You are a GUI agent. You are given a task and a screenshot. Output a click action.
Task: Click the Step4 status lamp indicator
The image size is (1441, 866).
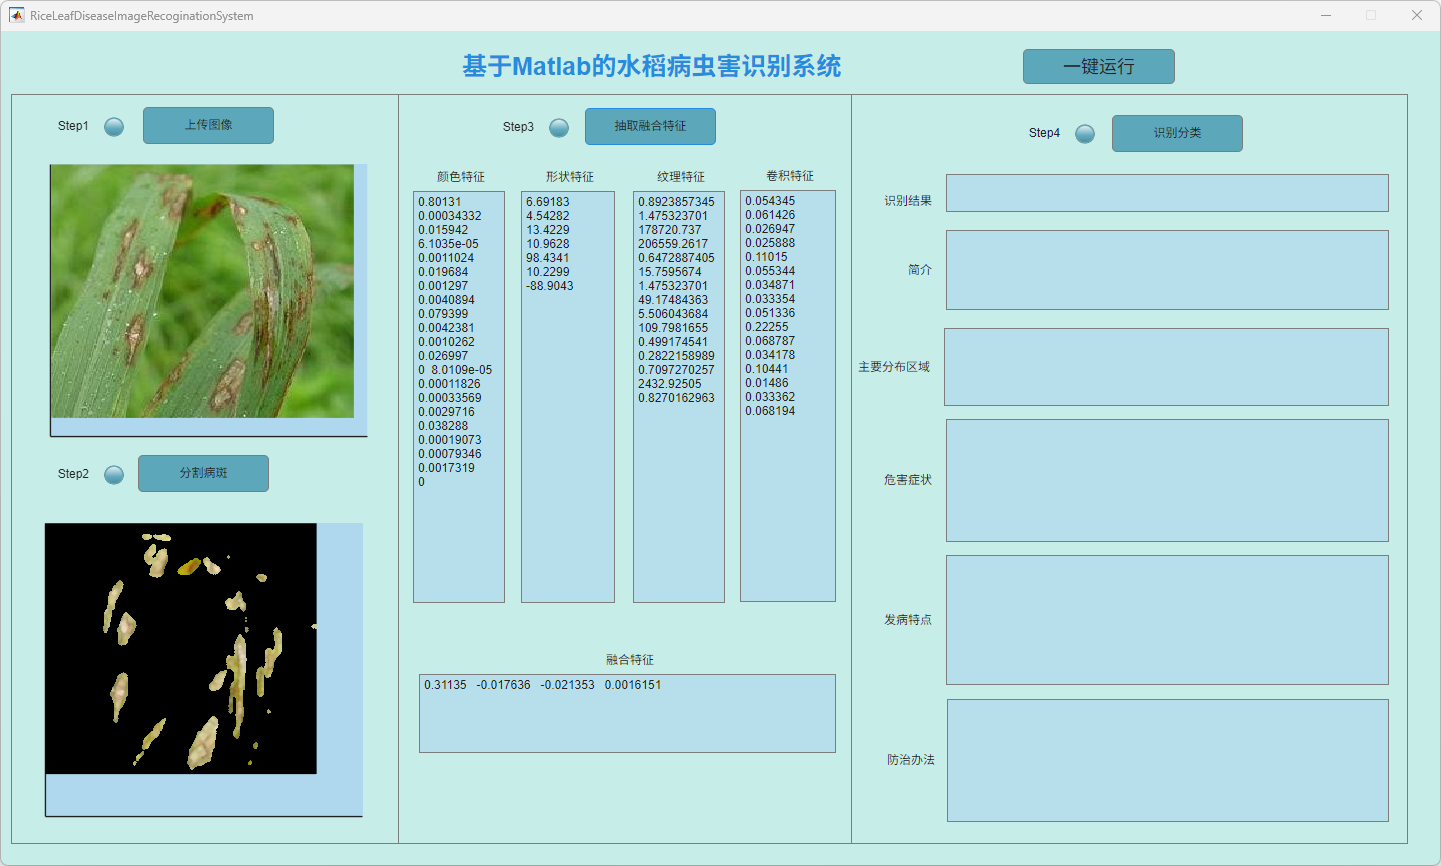1085,133
